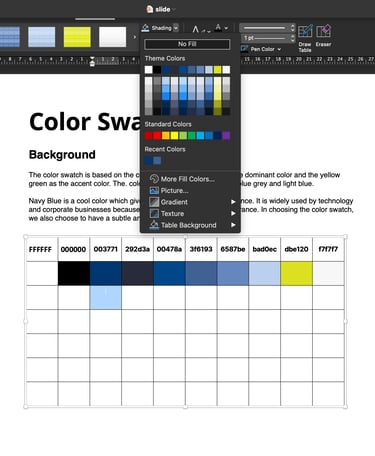Select the black filled table cell

tap(74, 273)
